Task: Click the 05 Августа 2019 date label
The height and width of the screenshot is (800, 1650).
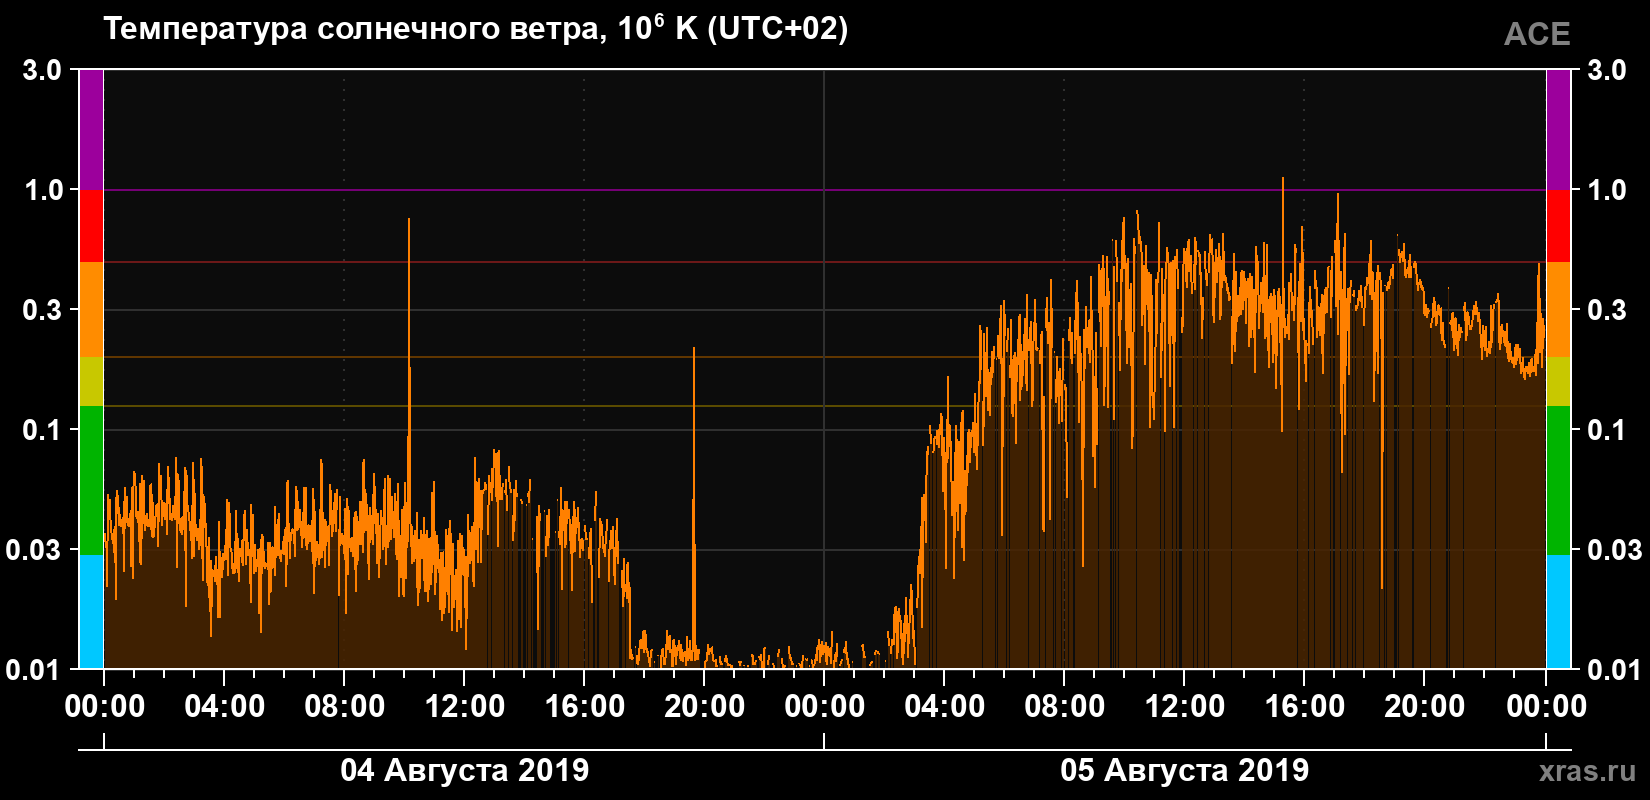Action: [1185, 770]
